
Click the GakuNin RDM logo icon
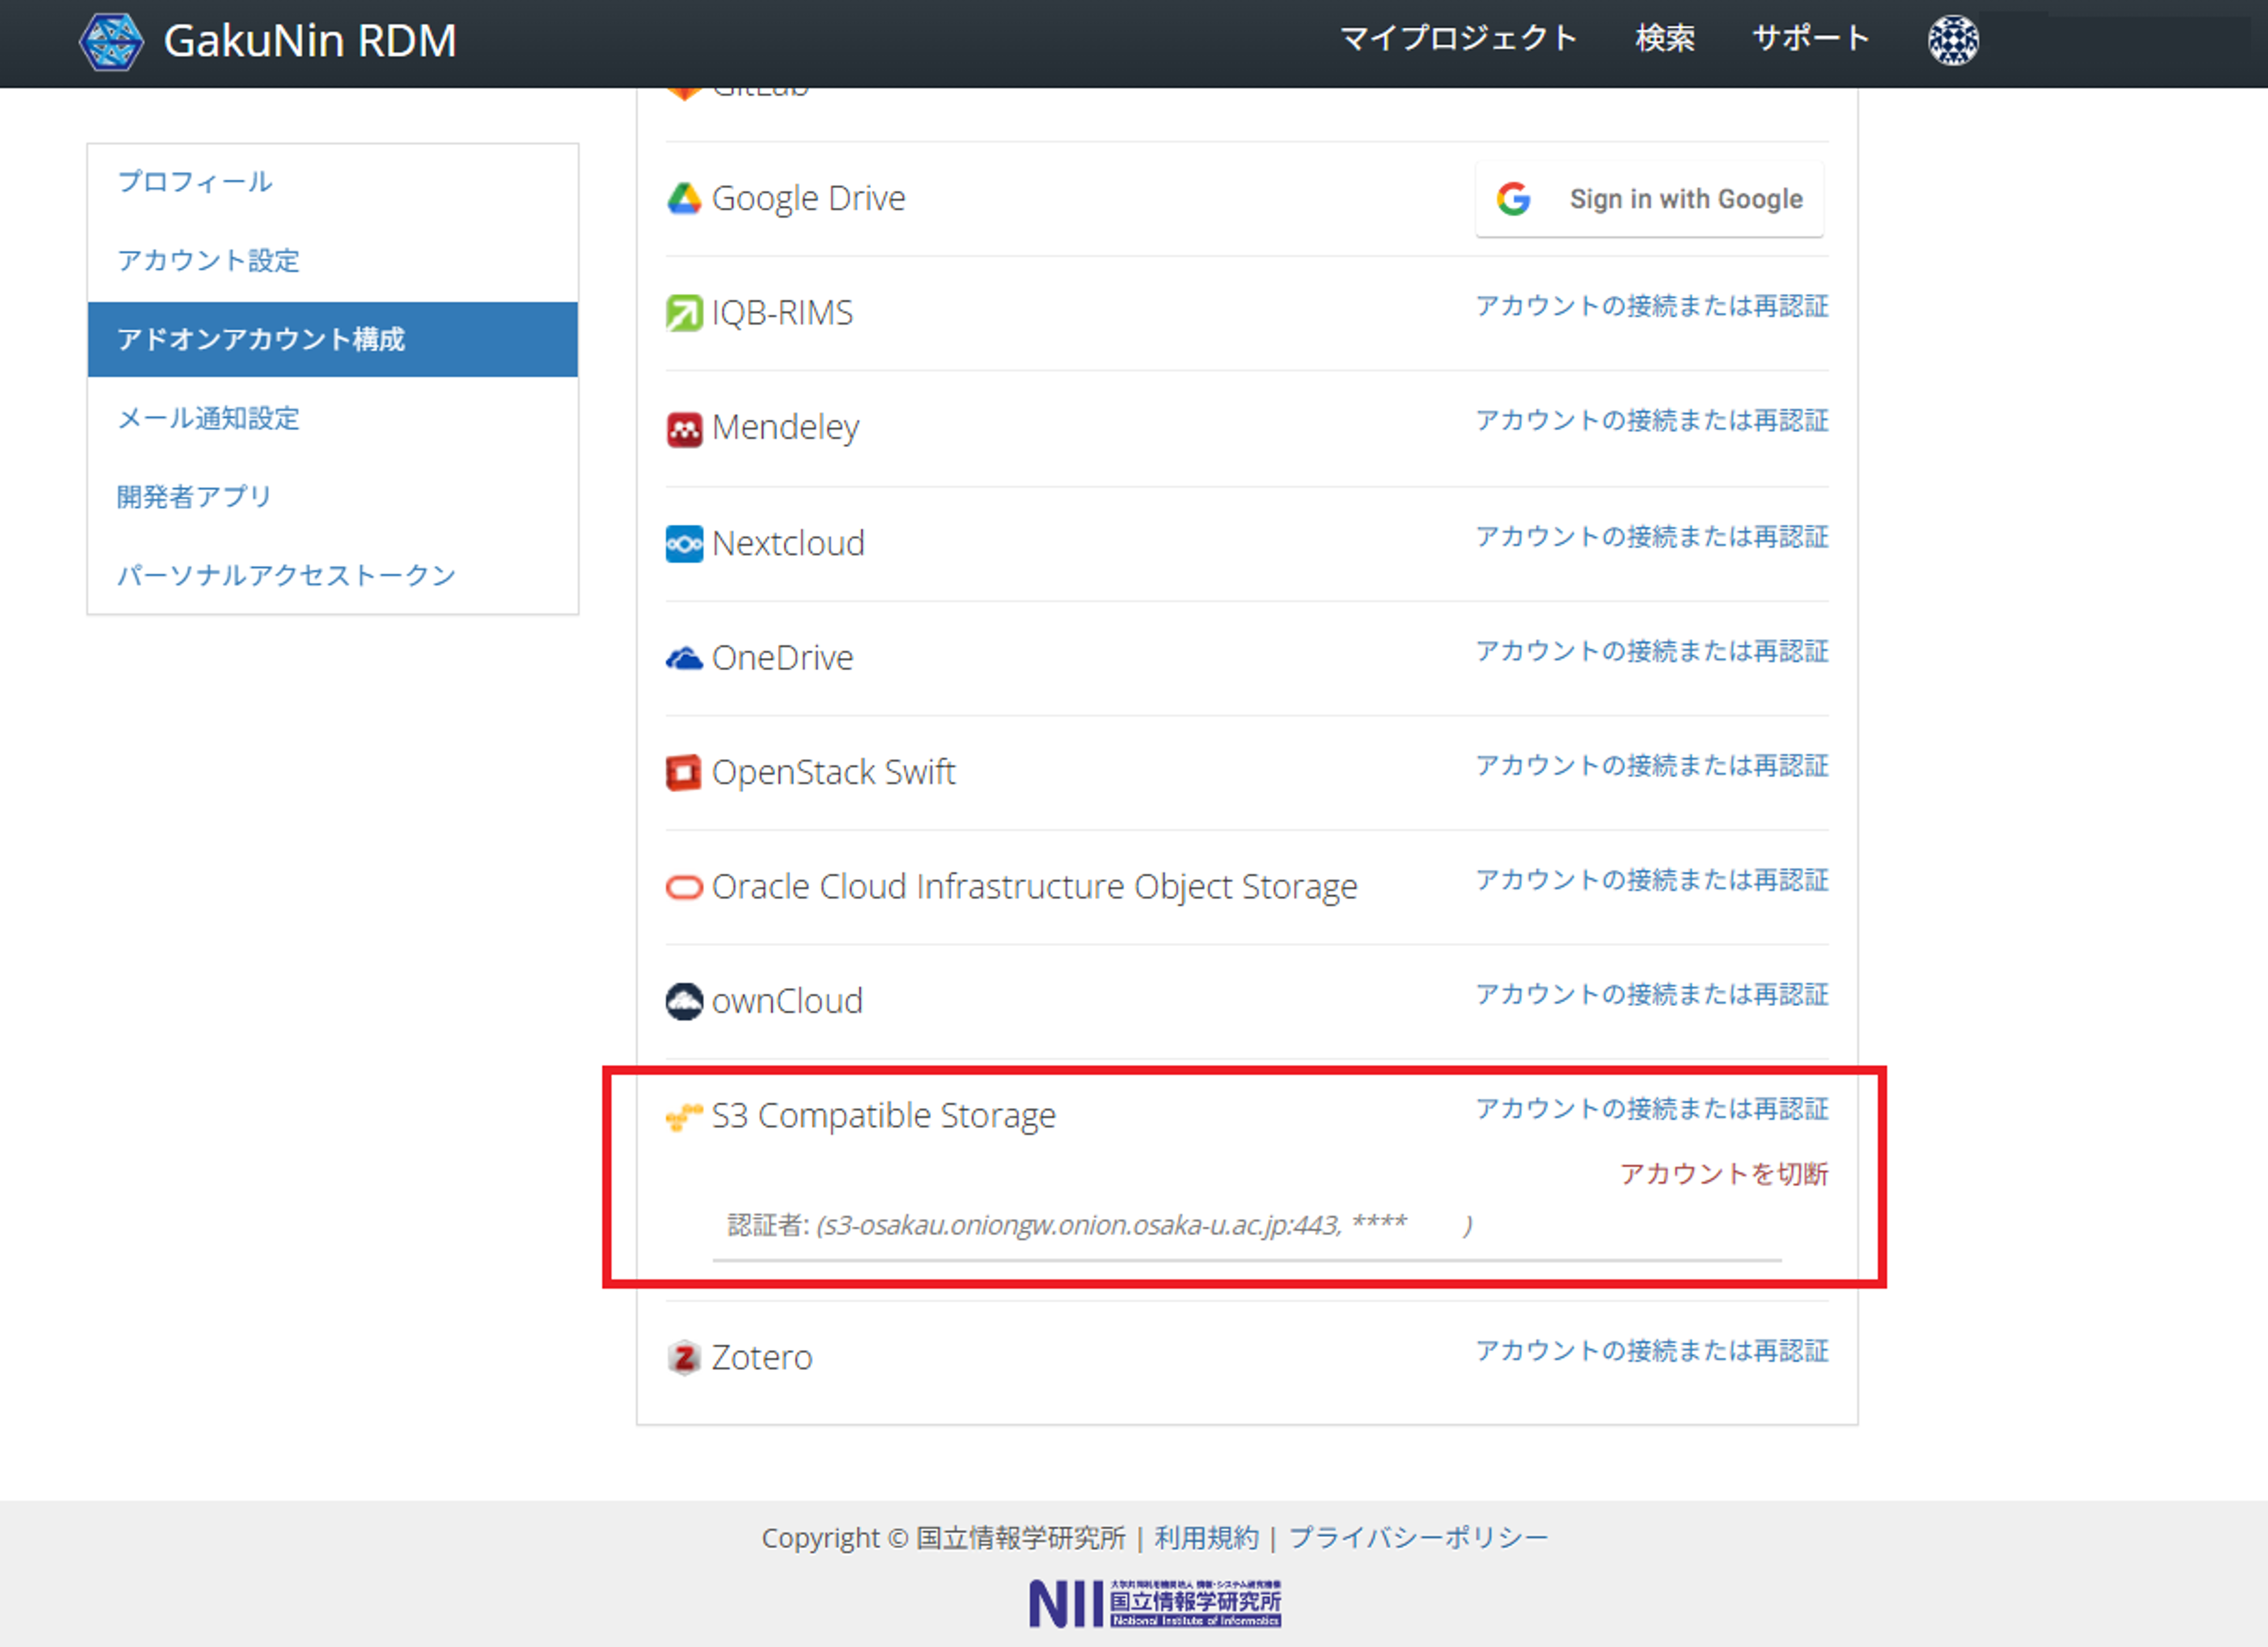tap(111, 41)
